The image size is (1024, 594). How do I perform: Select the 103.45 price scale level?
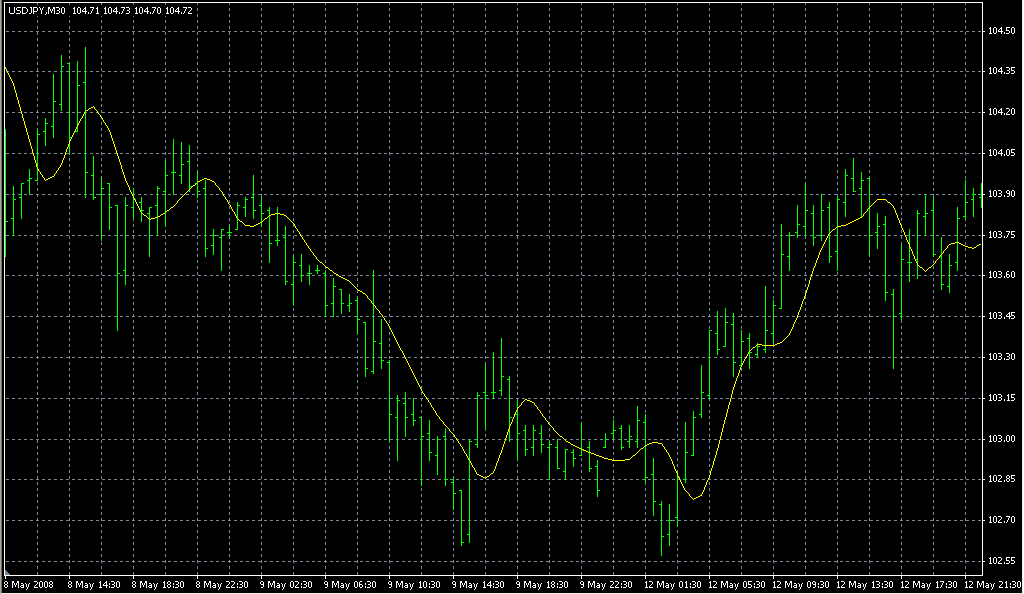coord(1003,316)
